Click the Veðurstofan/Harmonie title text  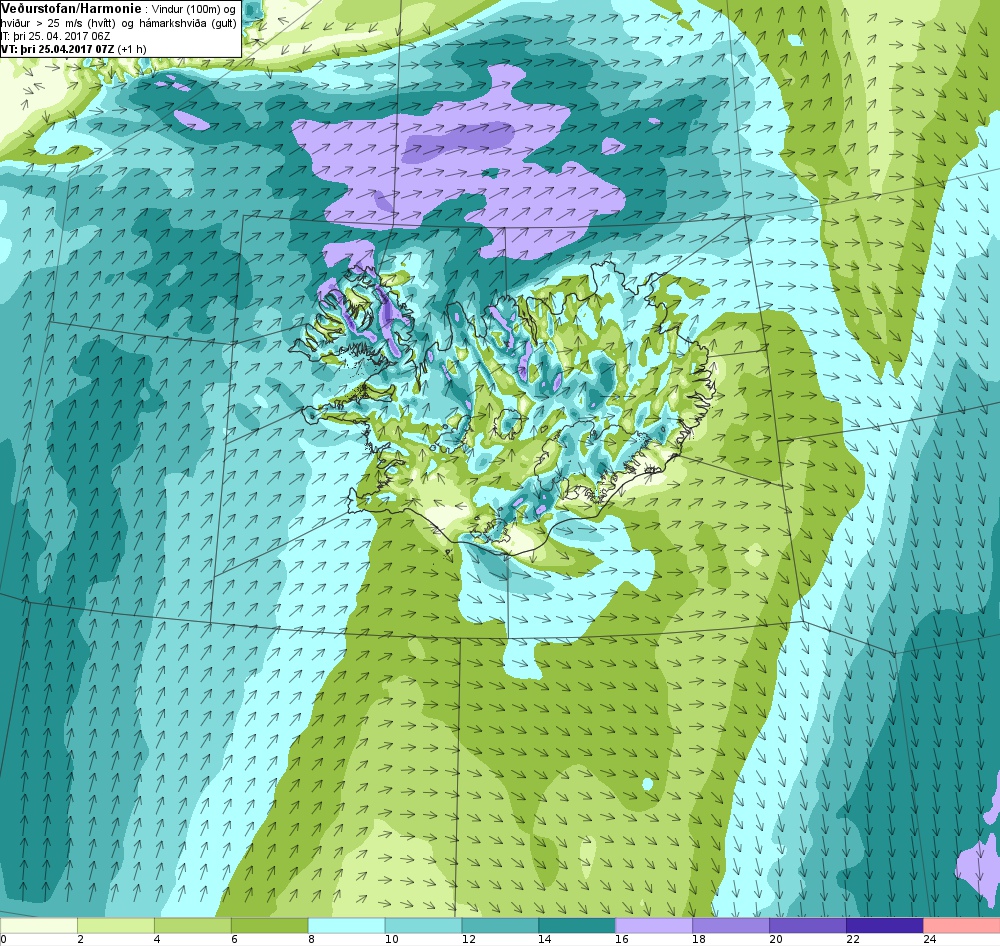pos(71,9)
